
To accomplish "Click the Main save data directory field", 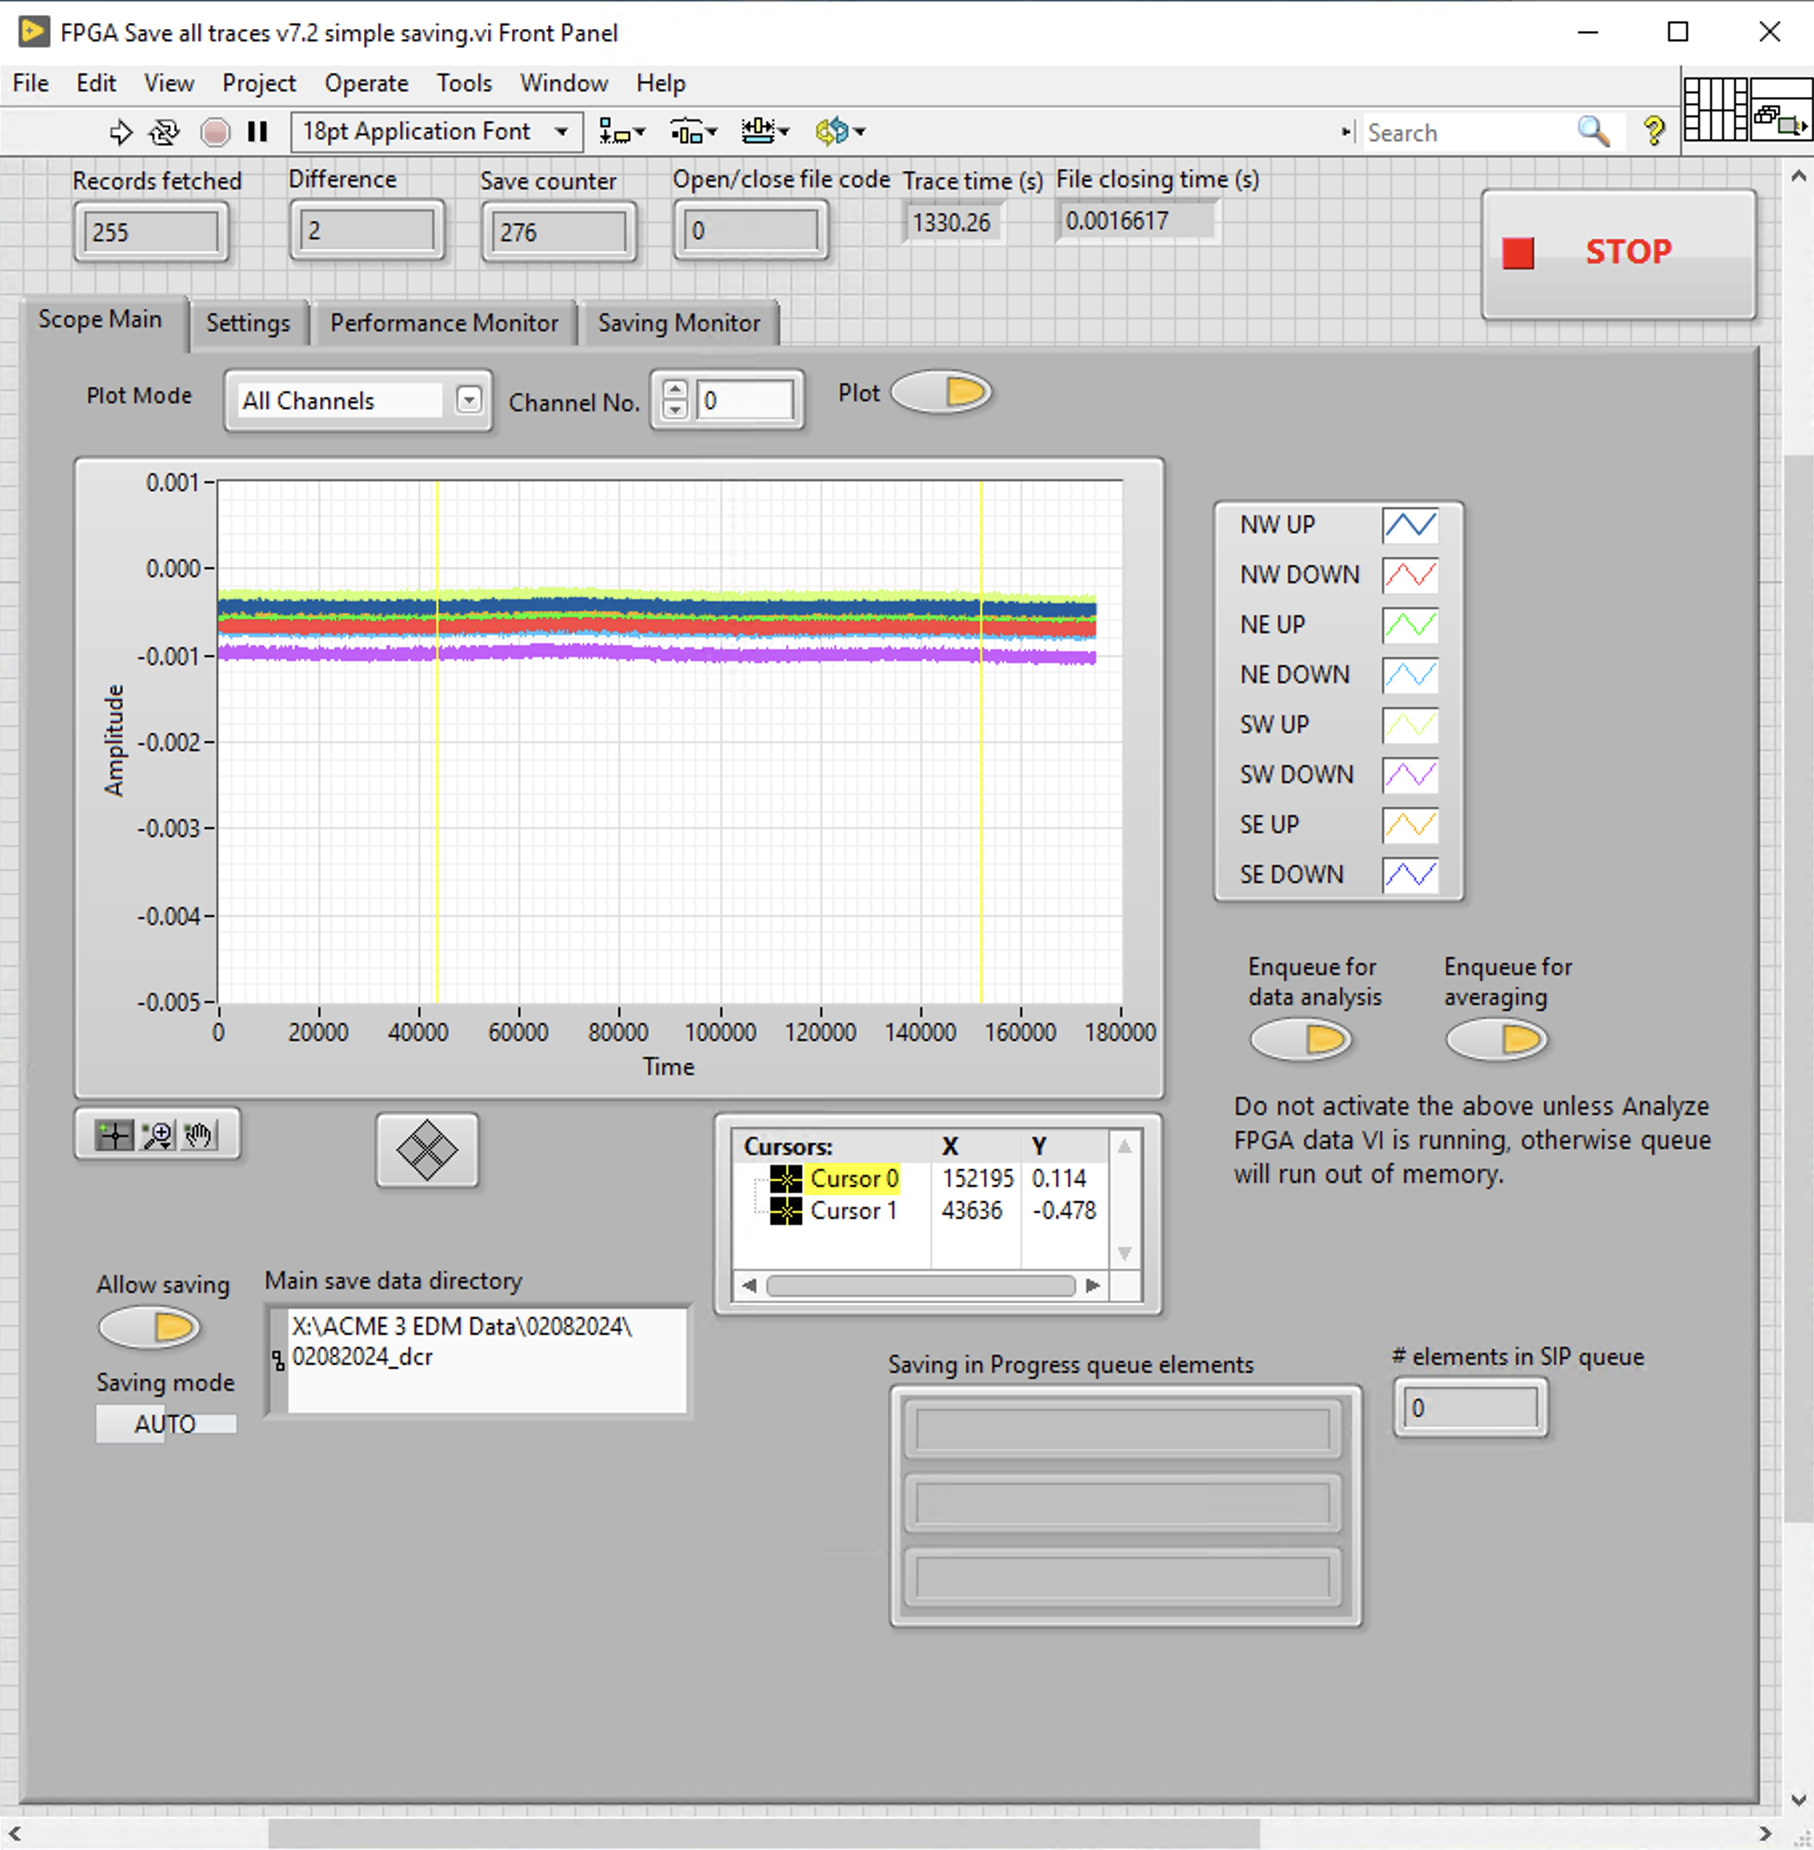I will click(x=484, y=1360).
